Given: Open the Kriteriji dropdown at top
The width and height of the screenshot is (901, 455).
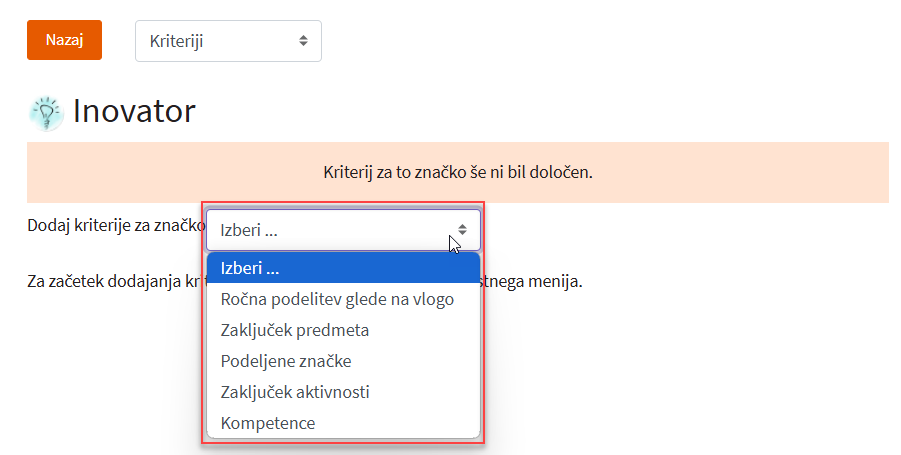Looking at the screenshot, I should [x=228, y=41].
